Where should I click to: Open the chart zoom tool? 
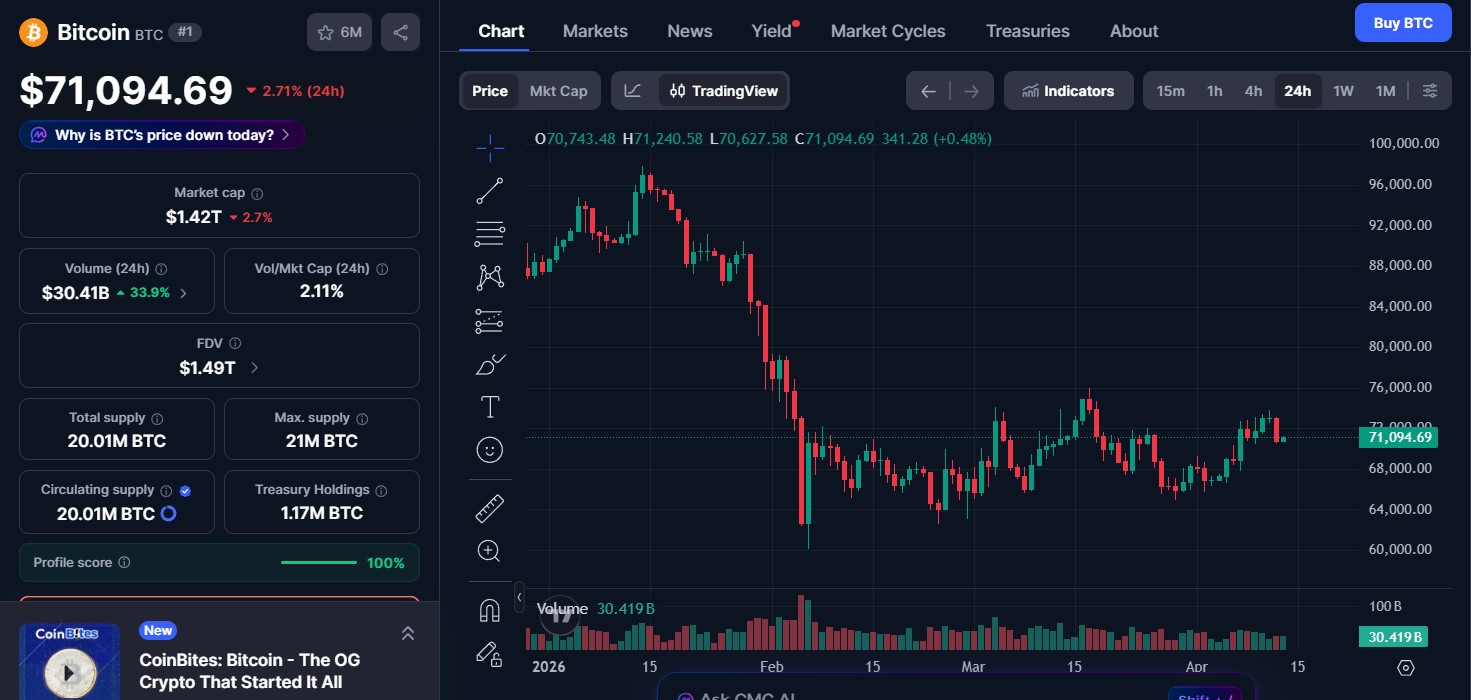coord(490,550)
